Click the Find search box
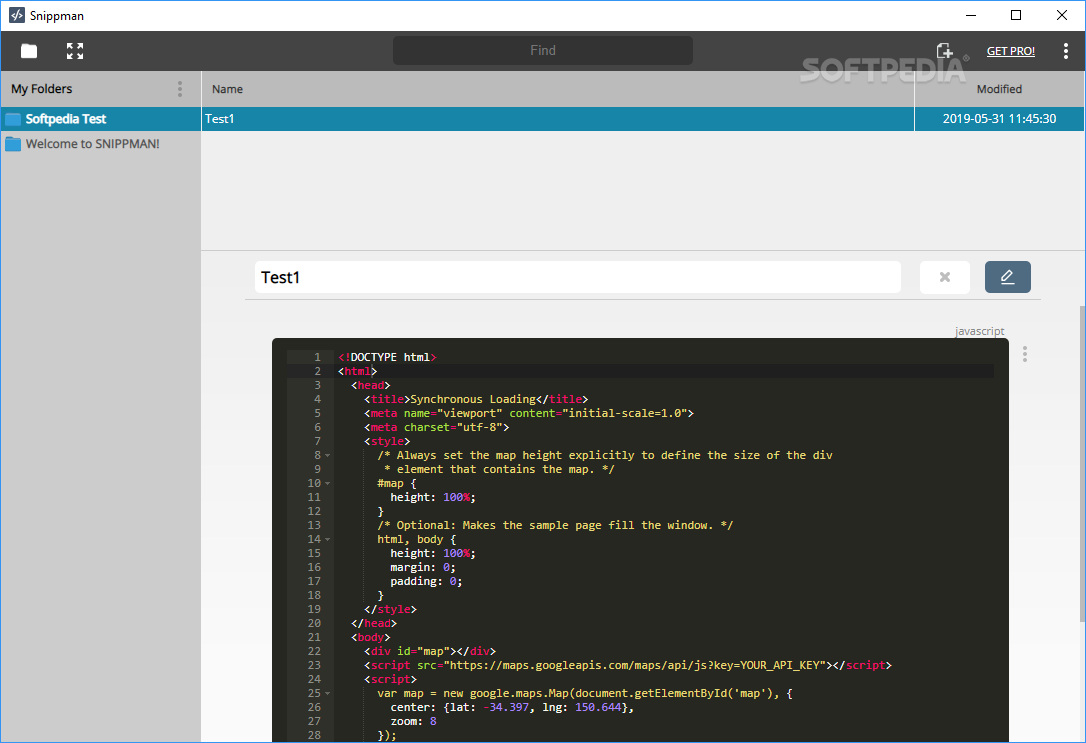 pos(542,51)
